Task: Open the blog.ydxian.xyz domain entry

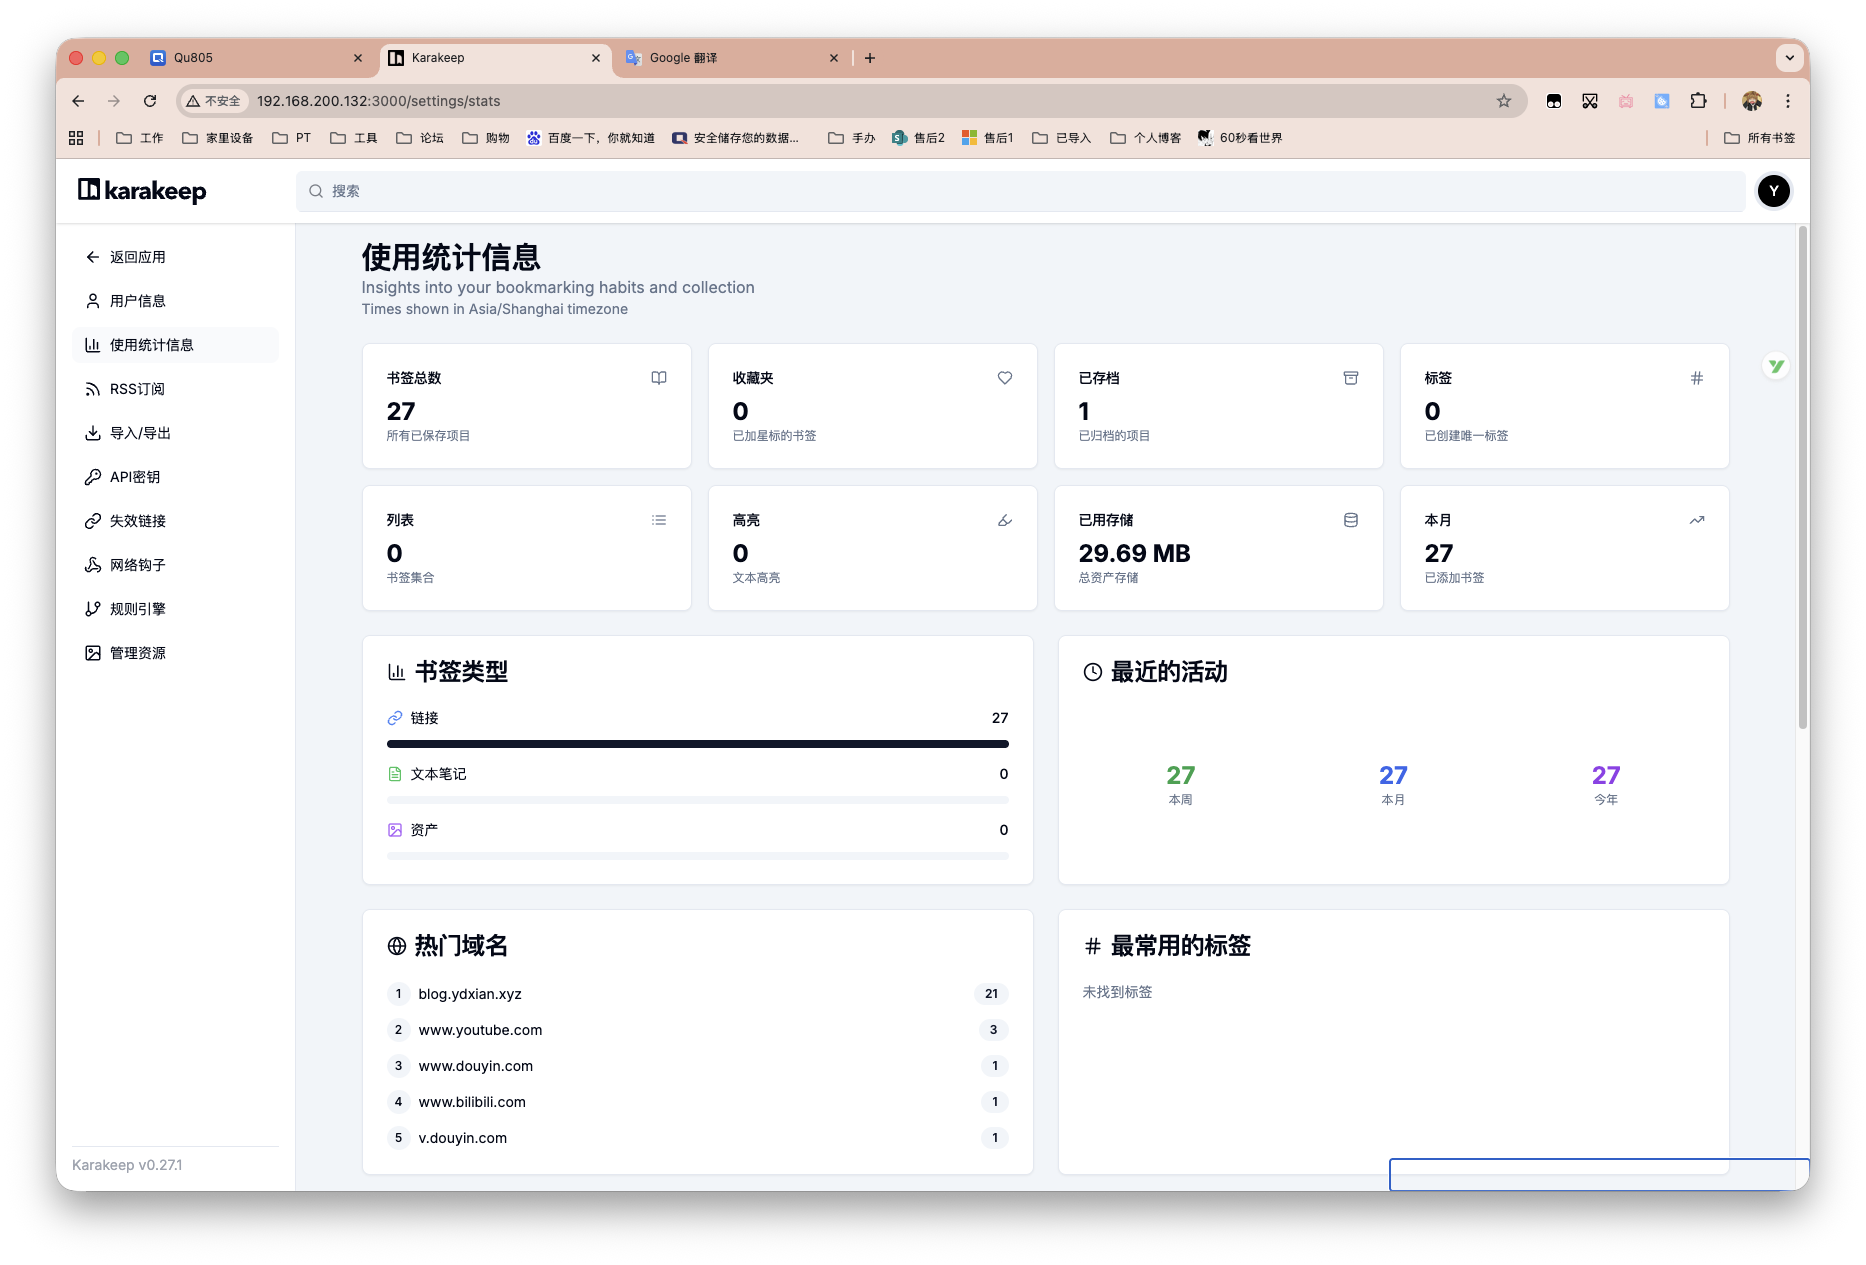Action: pos(469,994)
